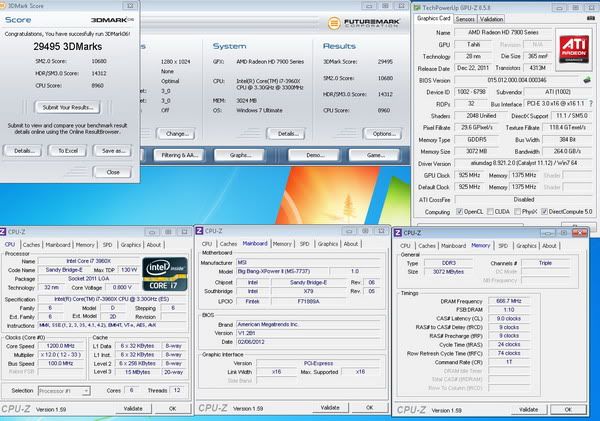Open Mainboard tab in left CPU-Z window

pyautogui.click(x=58, y=245)
